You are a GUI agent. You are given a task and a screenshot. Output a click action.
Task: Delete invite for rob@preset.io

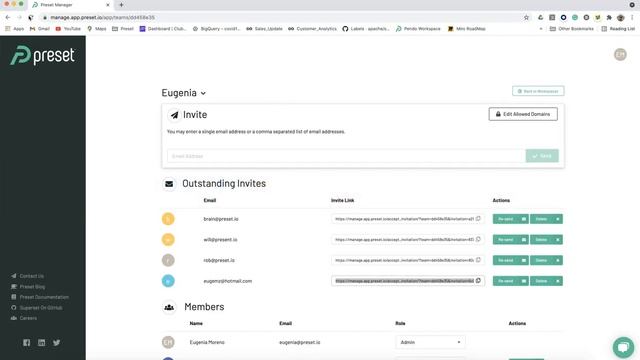coord(546,260)
